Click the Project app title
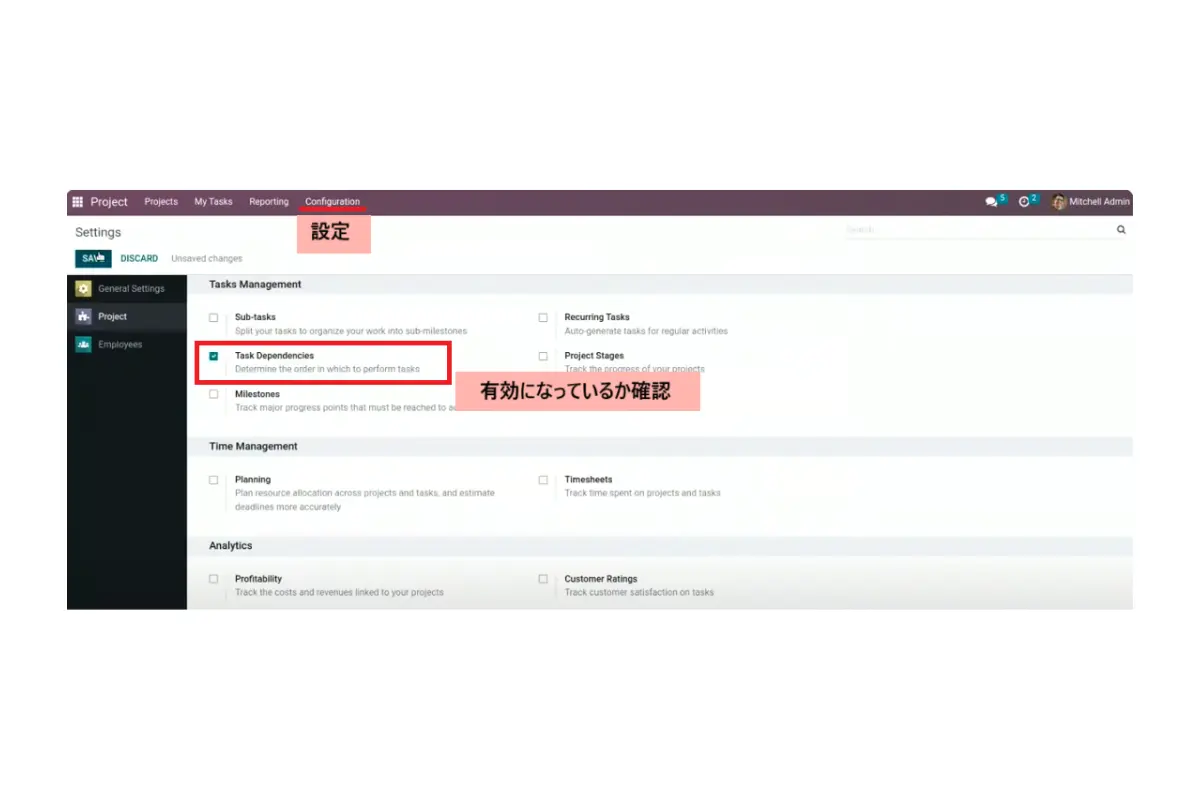The width and height of the screenshot is (1200, 800). (x=109, y=202)
